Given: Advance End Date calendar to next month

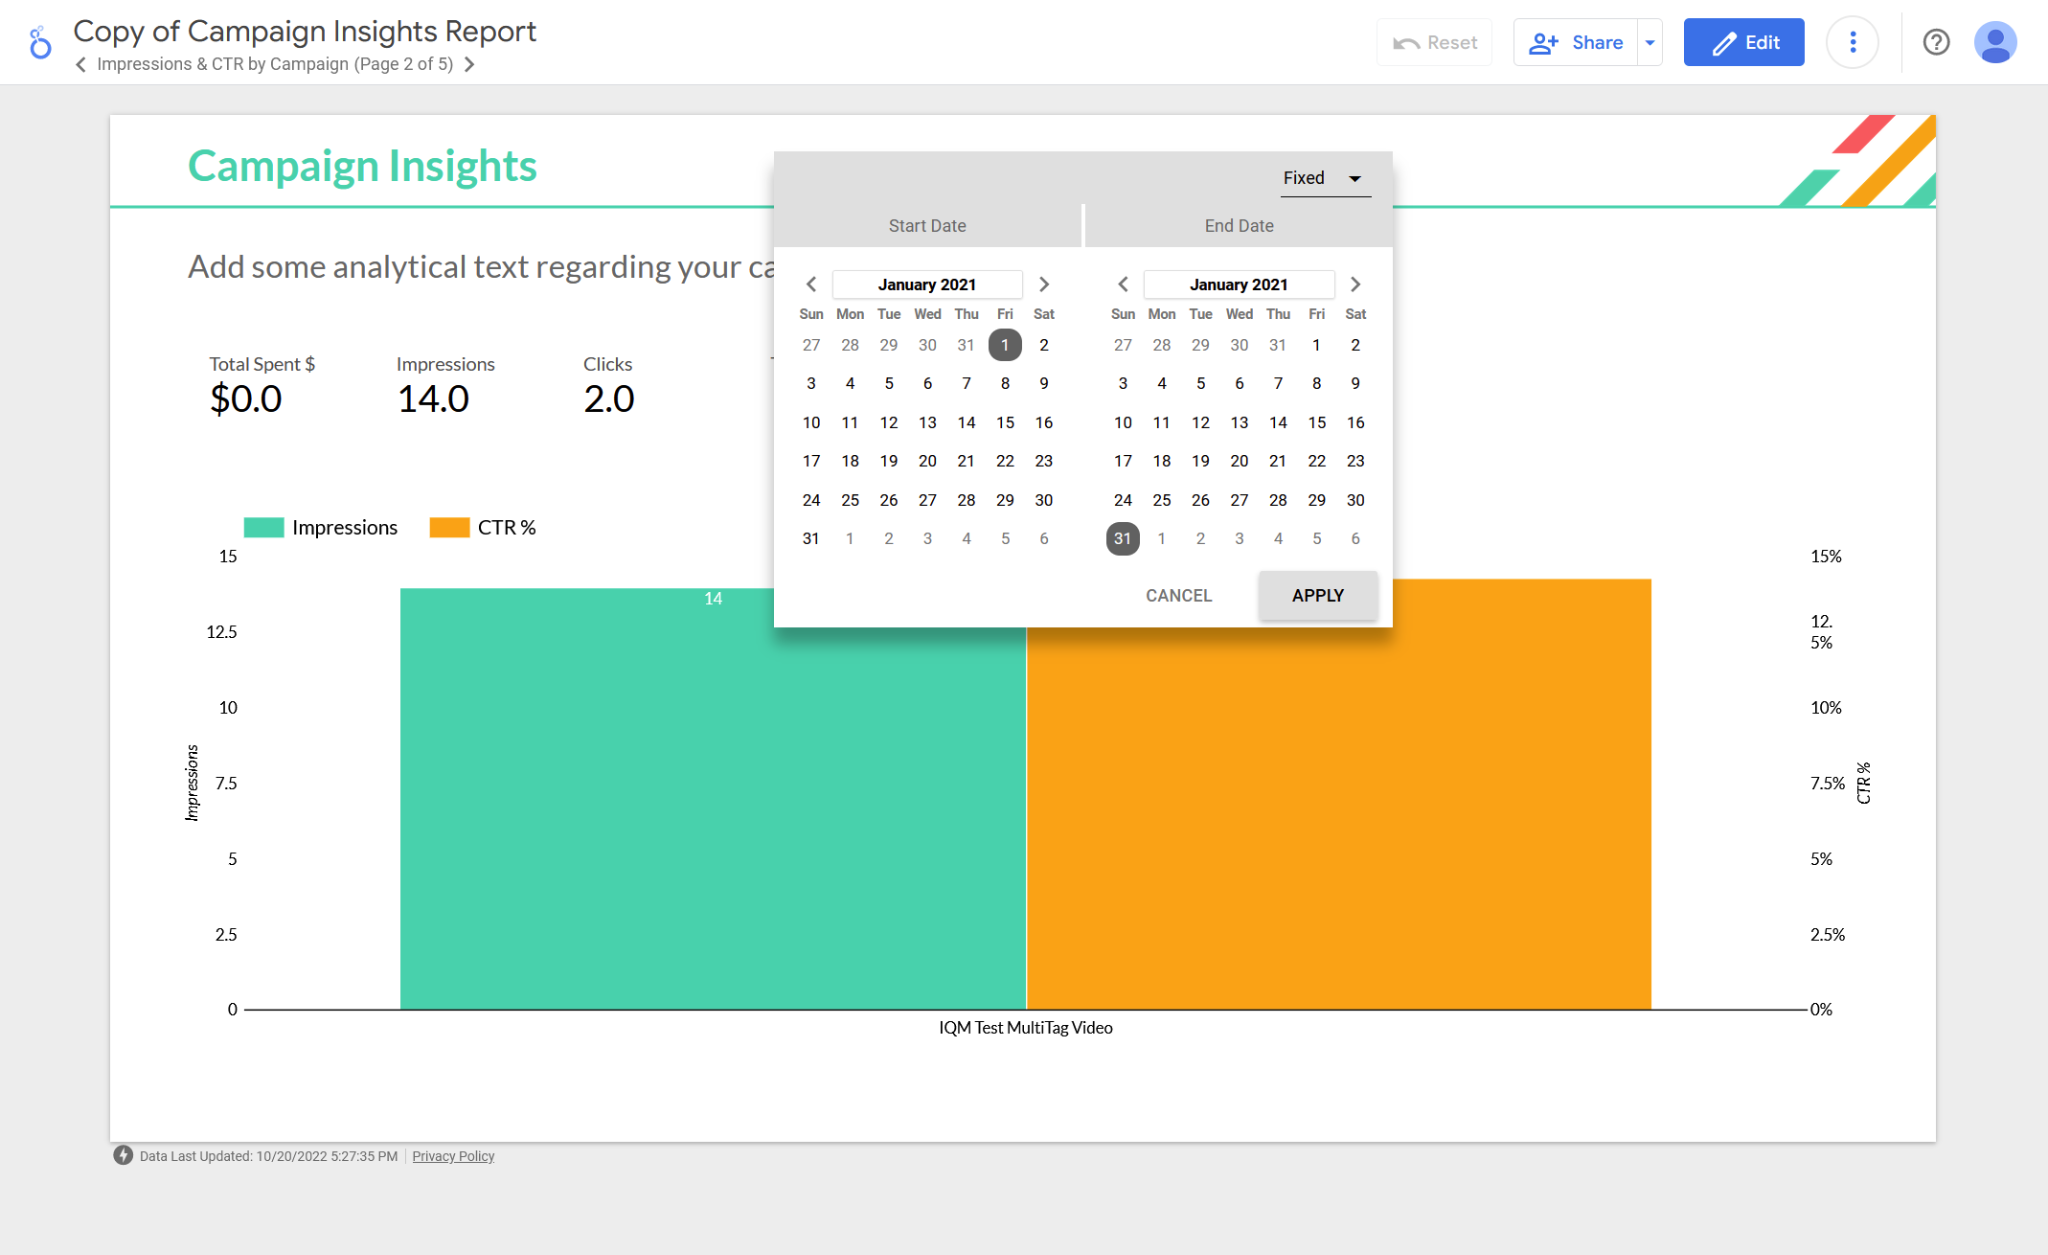Looking at the screenshot, I should 1355,284.
